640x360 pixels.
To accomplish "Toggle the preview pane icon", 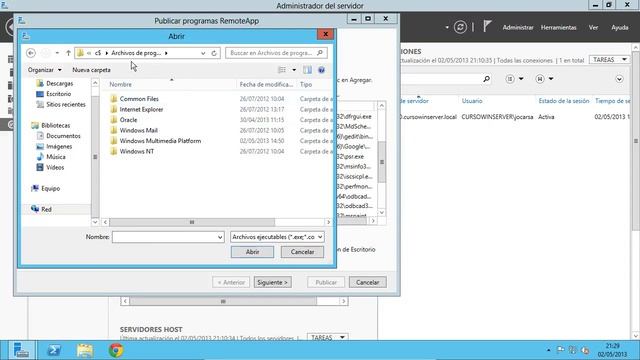I will point(307,70).
